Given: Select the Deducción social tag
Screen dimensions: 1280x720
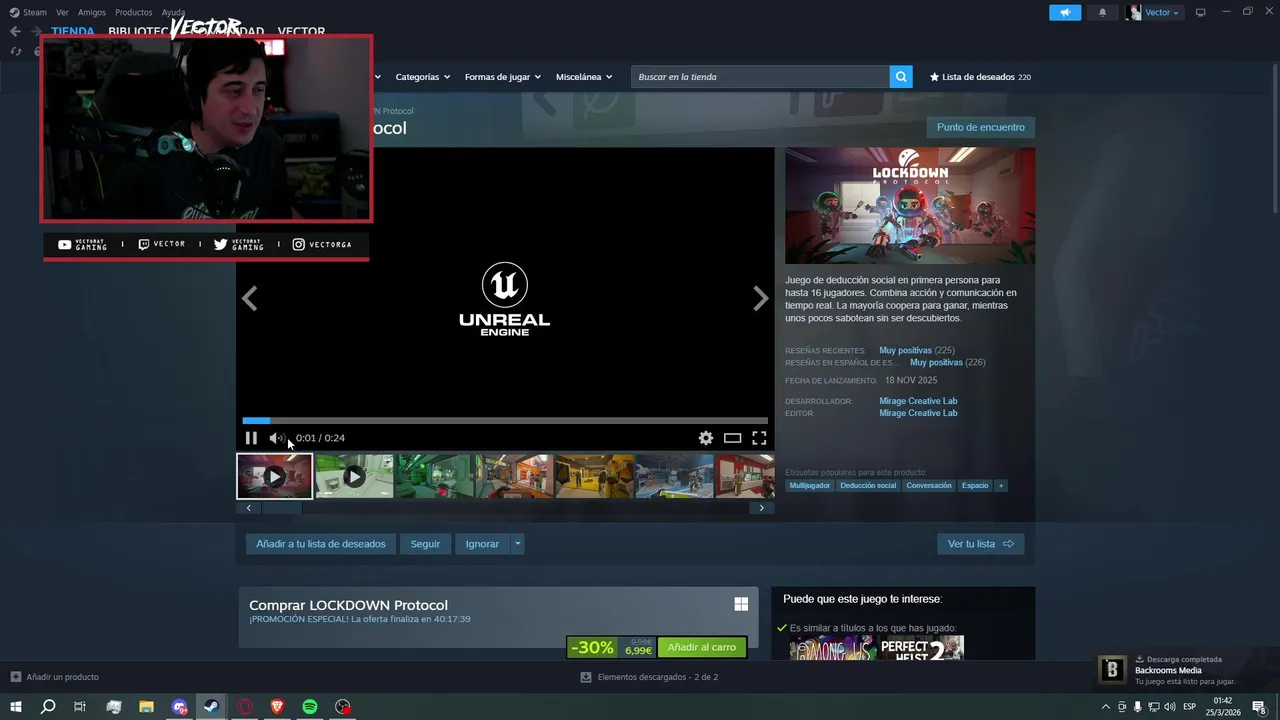Looking at the screenshot, I should pyautogui.click(x=868, y=486).
